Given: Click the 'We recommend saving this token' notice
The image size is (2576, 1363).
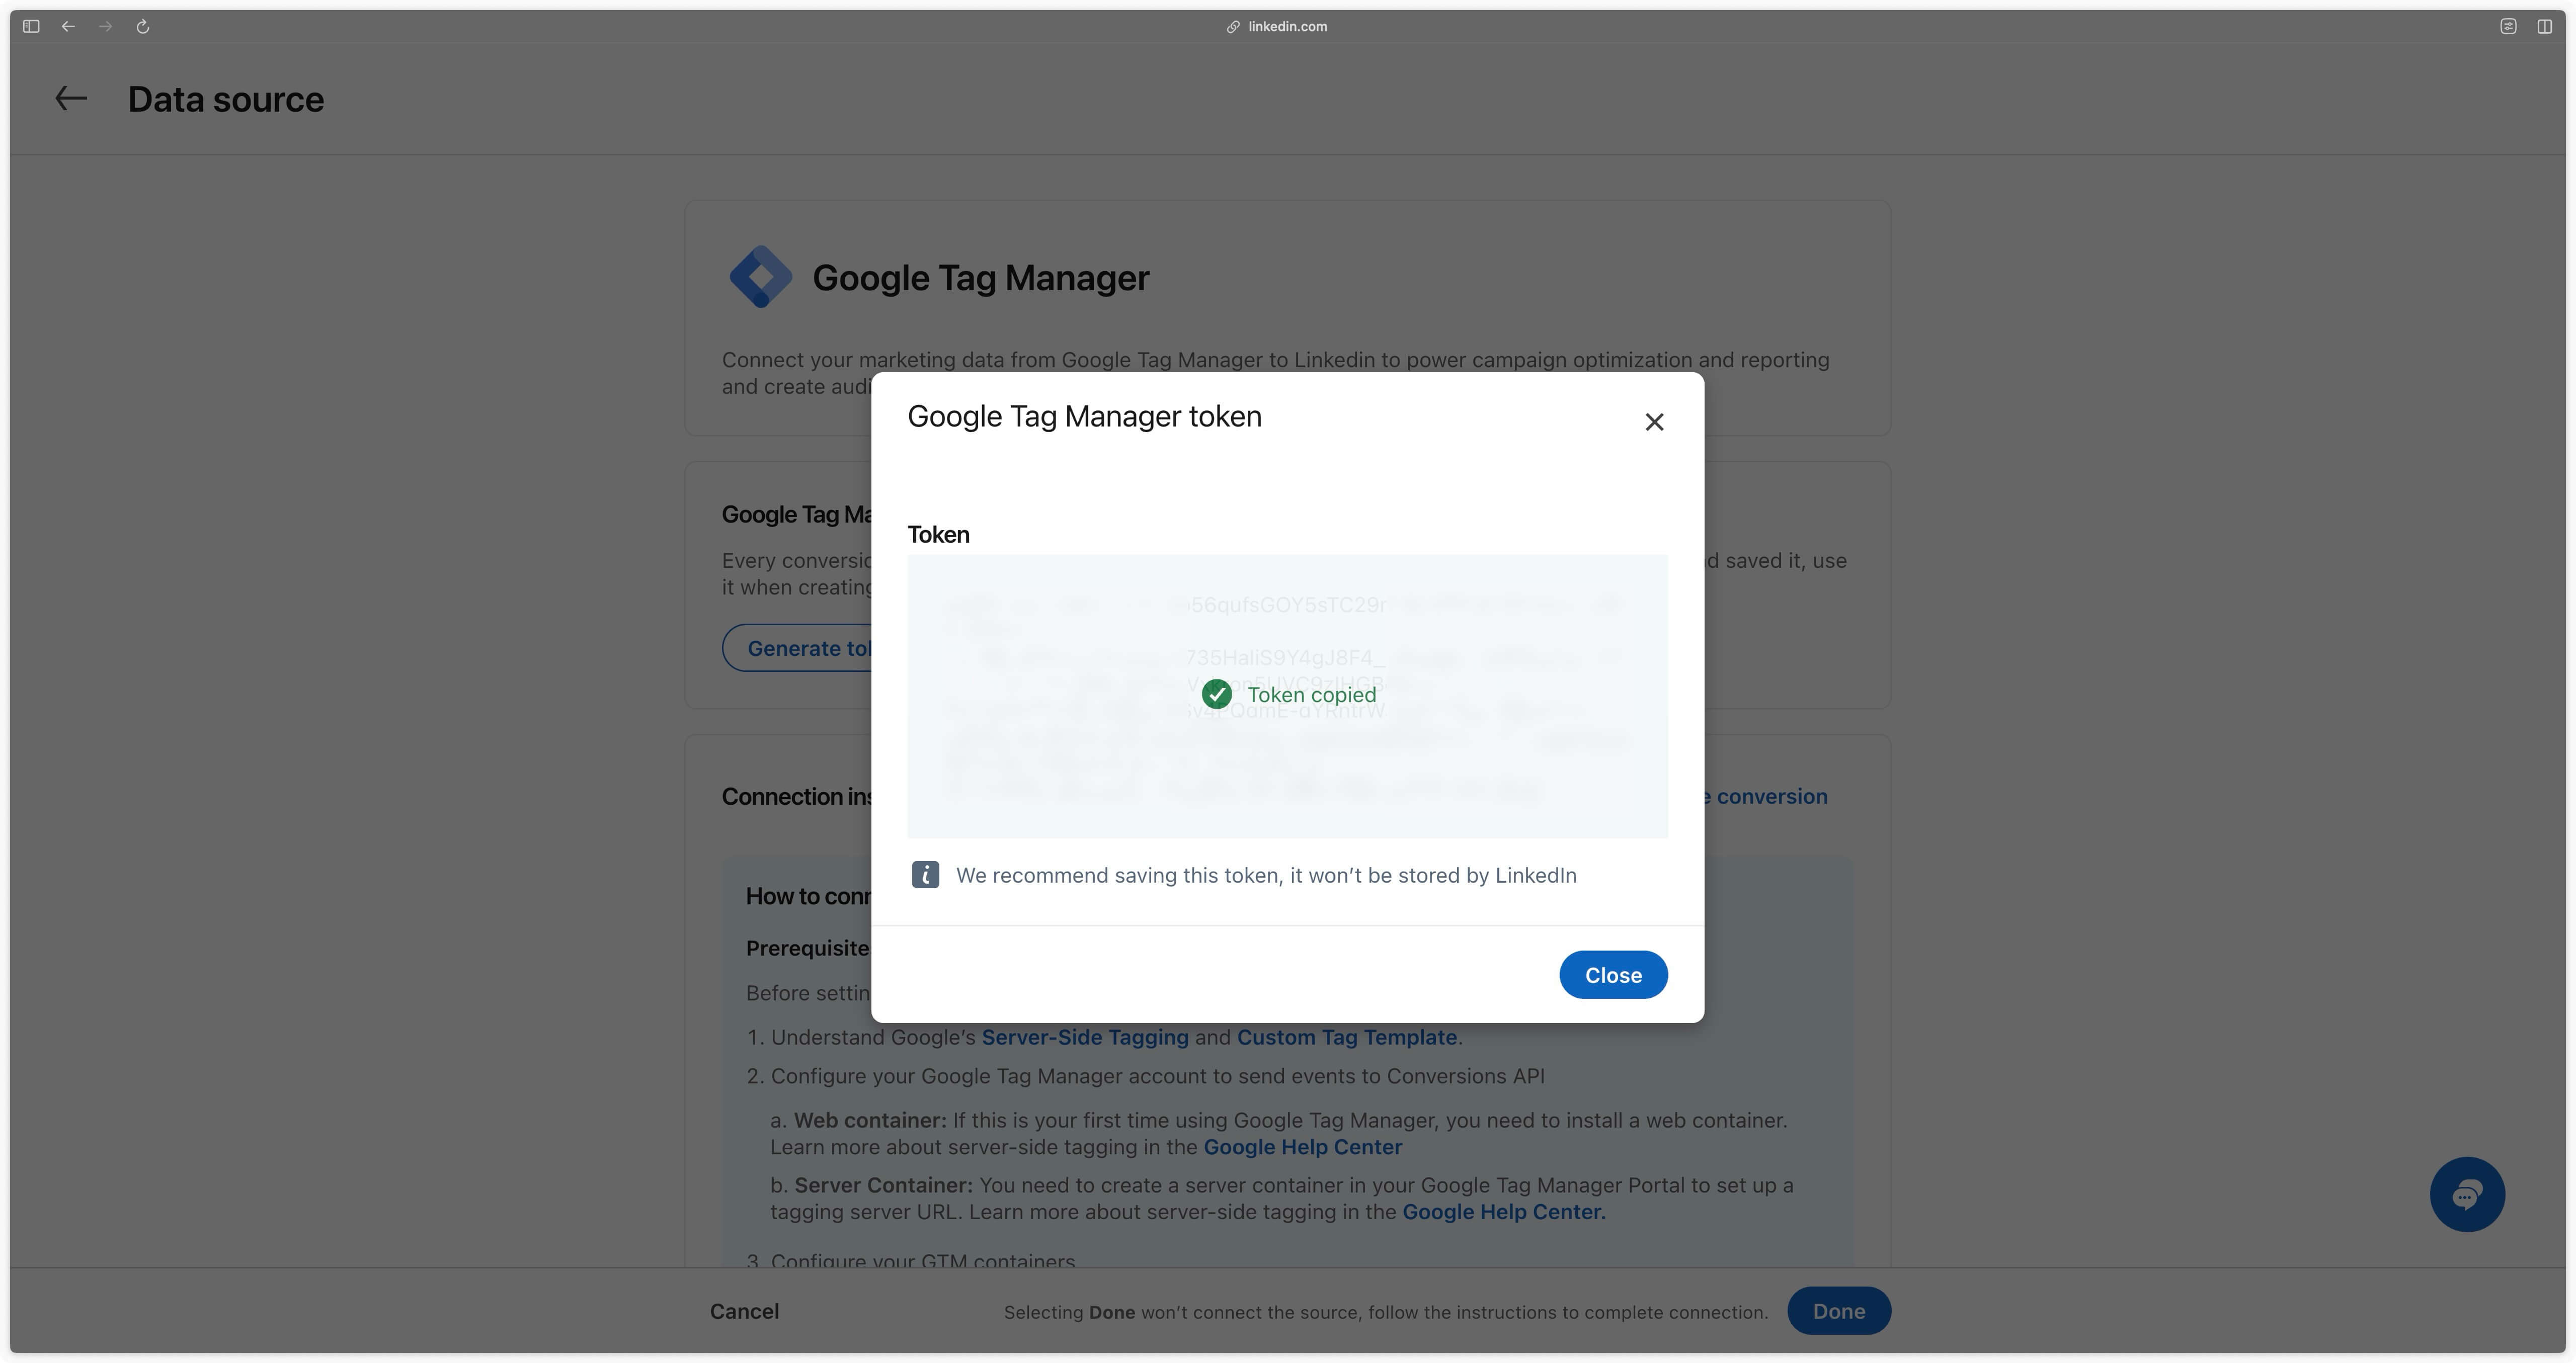Looking at the screenshot, I should coord(1266,876).
